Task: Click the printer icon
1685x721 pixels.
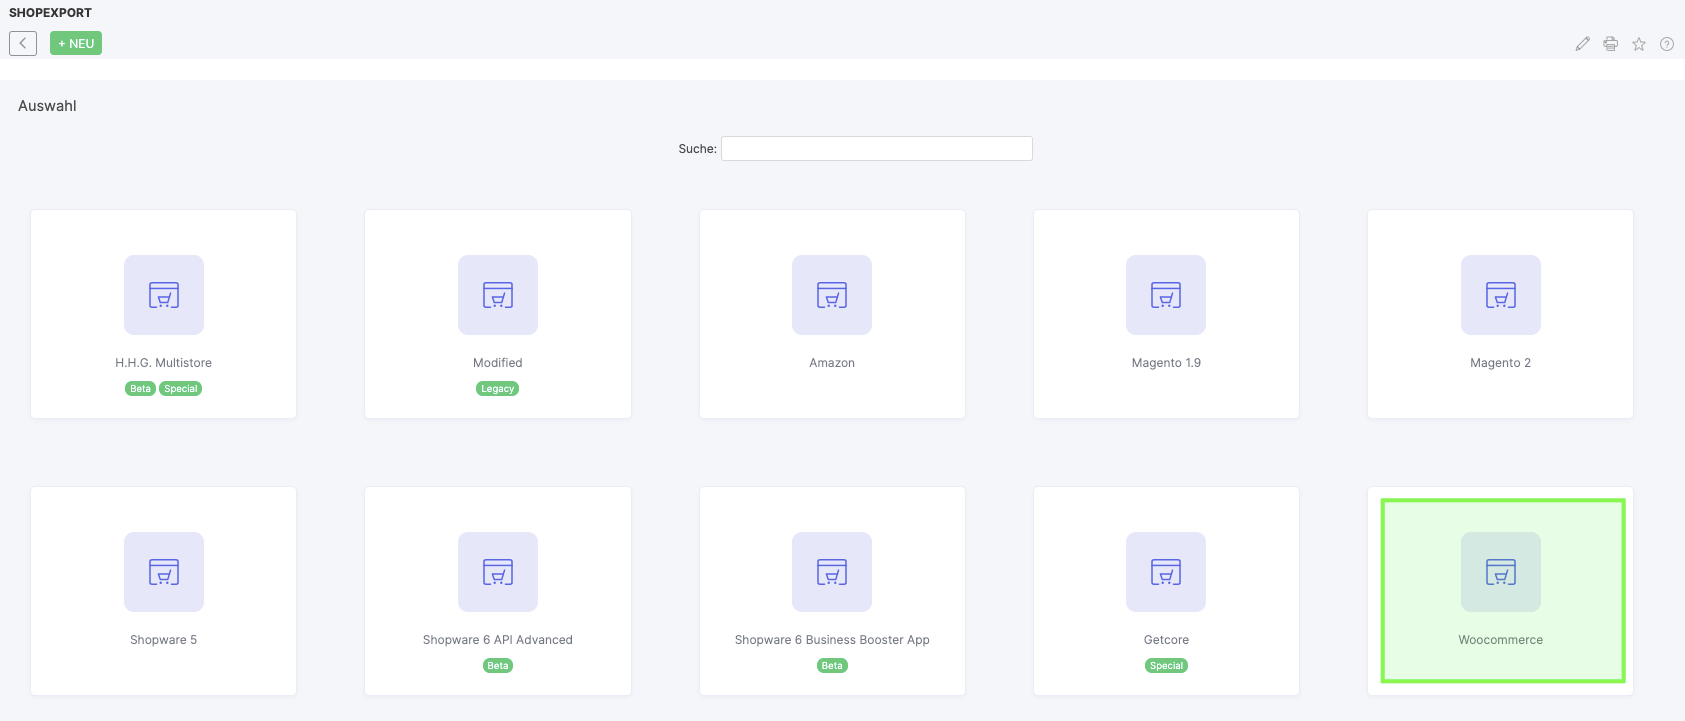Action: tap(1610, 44)
